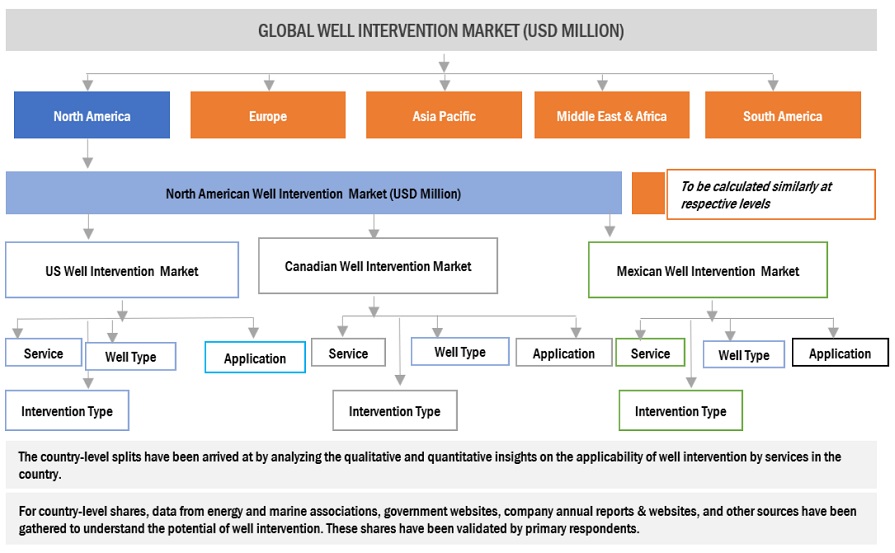Select the Service box under Mexican market

[x=650, y=353]
